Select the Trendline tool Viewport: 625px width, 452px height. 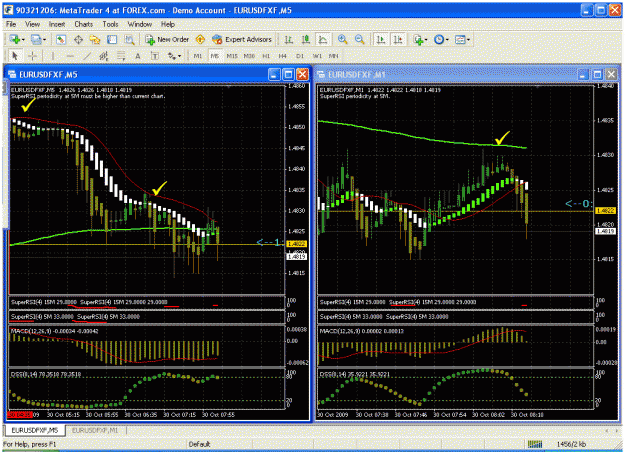[x=87, y=56]
